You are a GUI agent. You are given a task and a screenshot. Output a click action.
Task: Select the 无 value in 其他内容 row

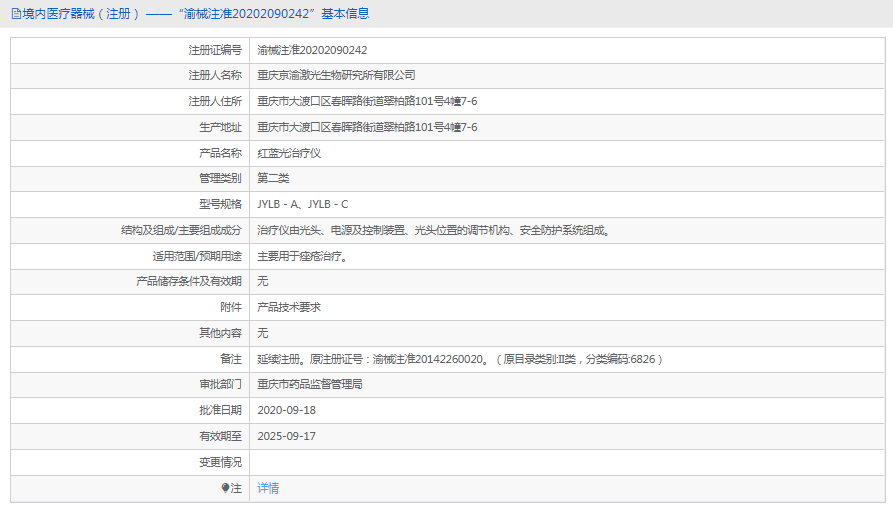[263, 333]
